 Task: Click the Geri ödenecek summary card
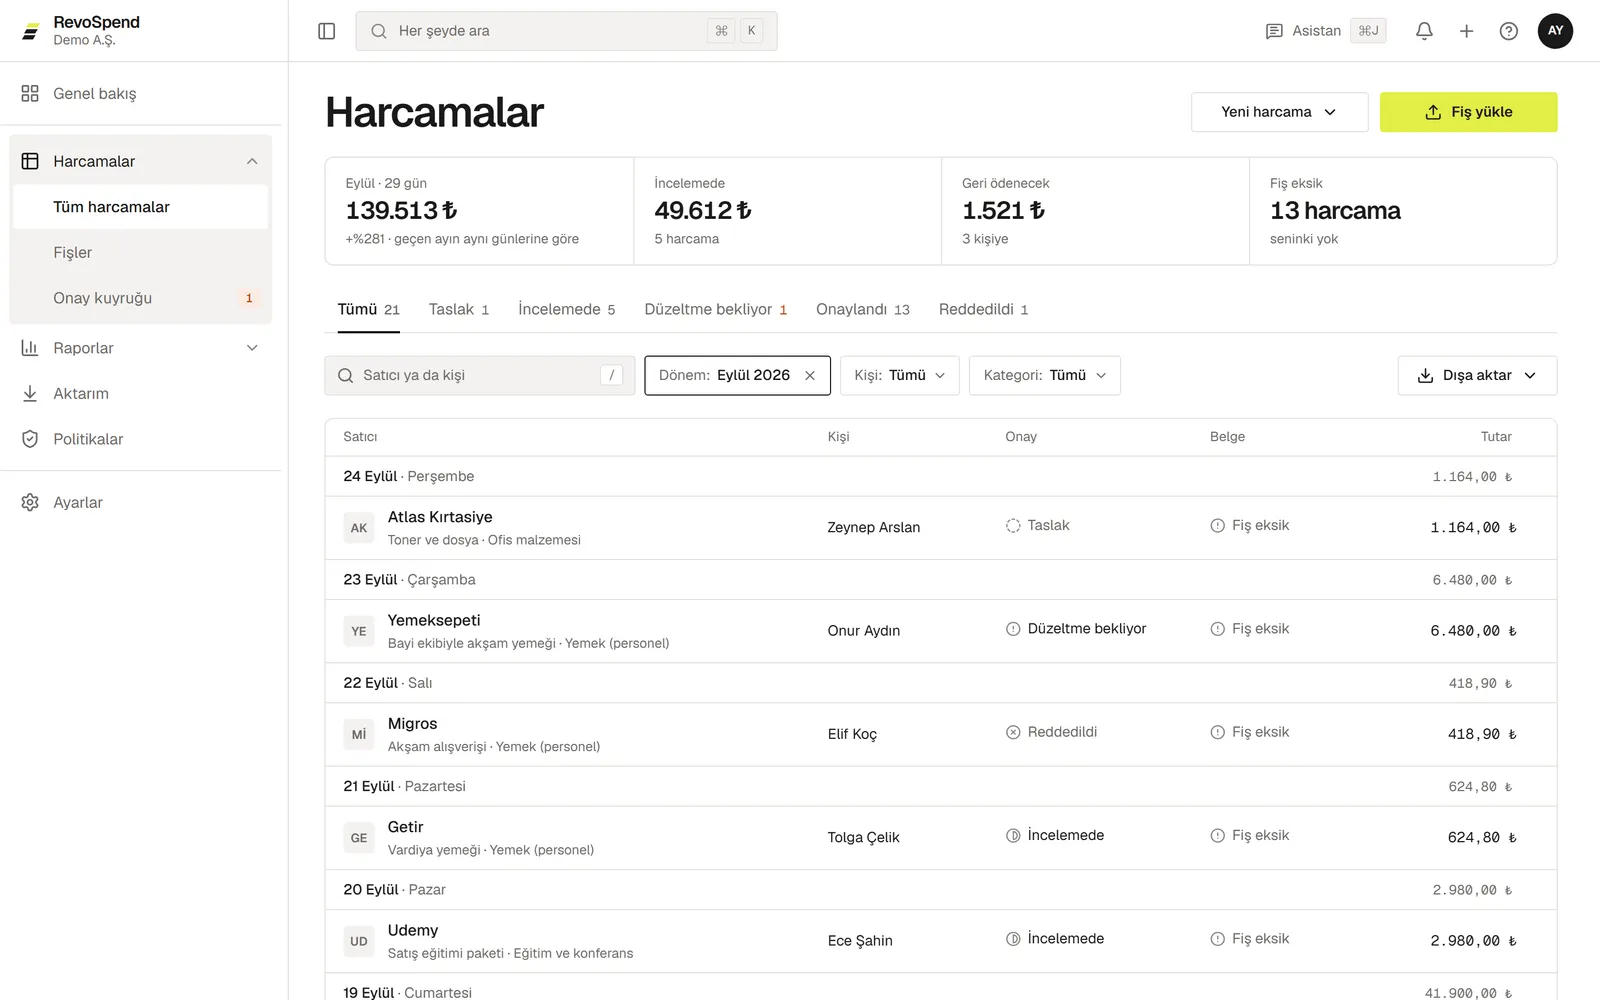[1095, 211]
